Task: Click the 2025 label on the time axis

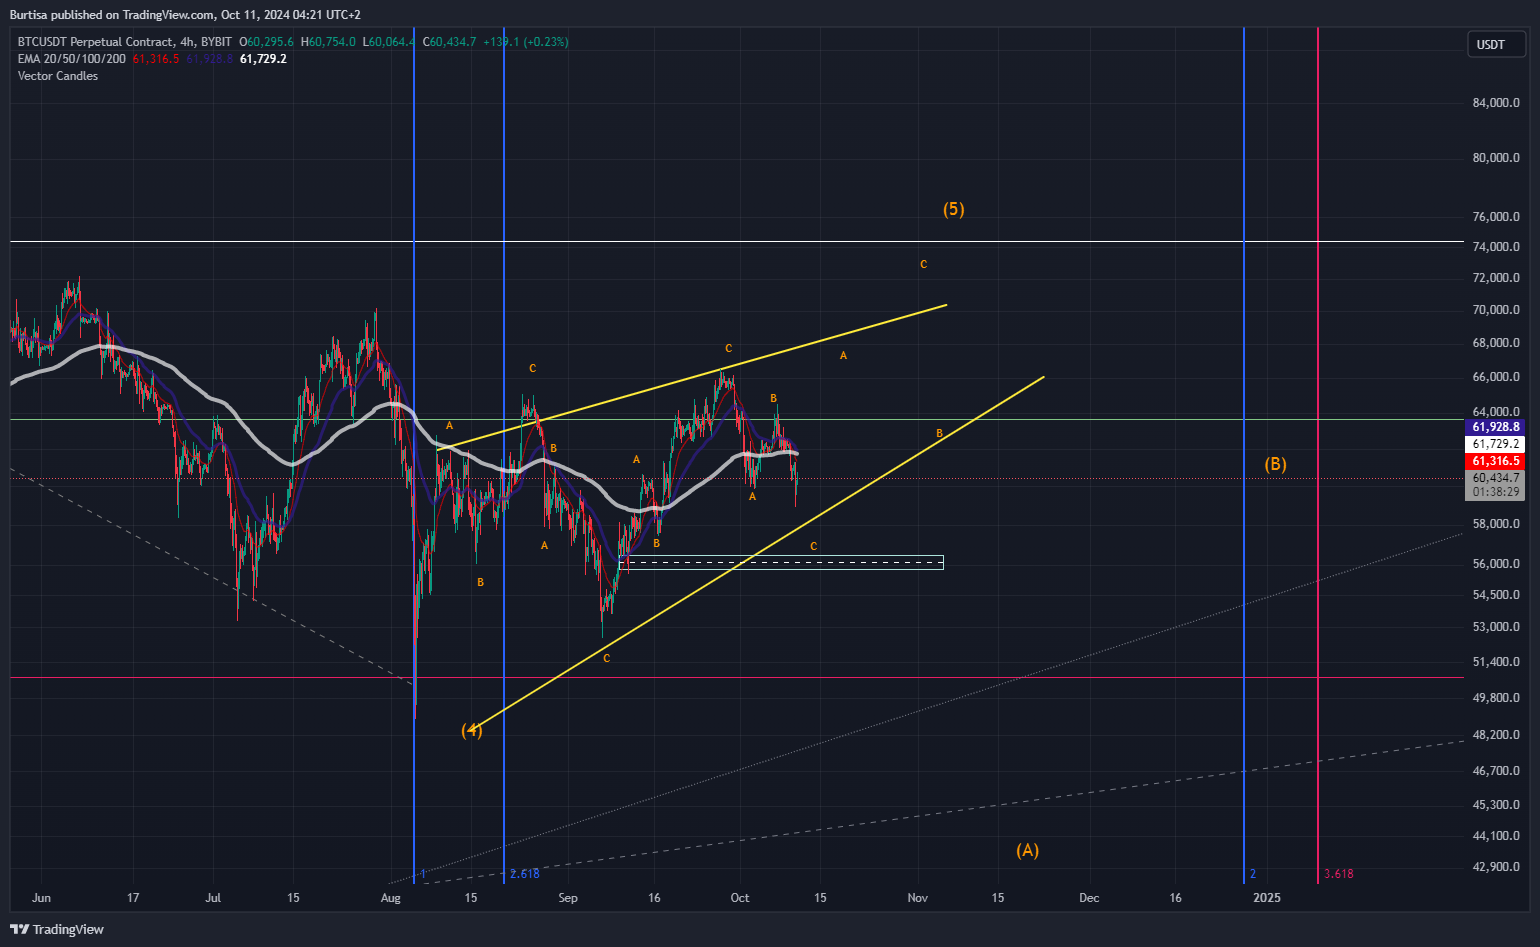Action: click(x=1267, y=898)
